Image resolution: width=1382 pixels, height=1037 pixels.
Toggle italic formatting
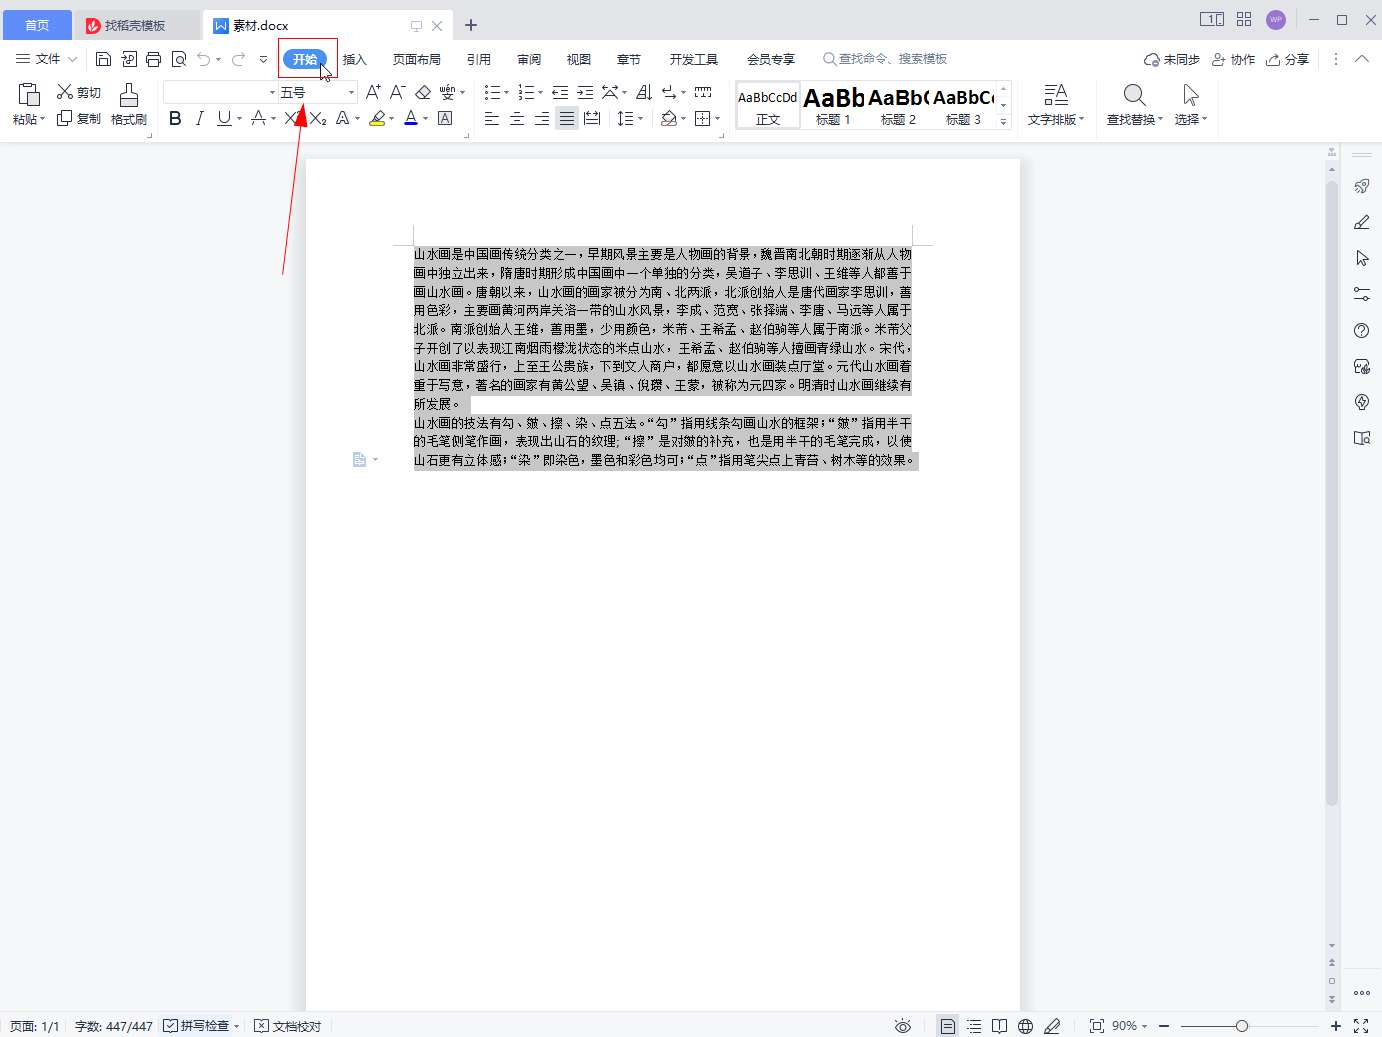tap(199, 118)
